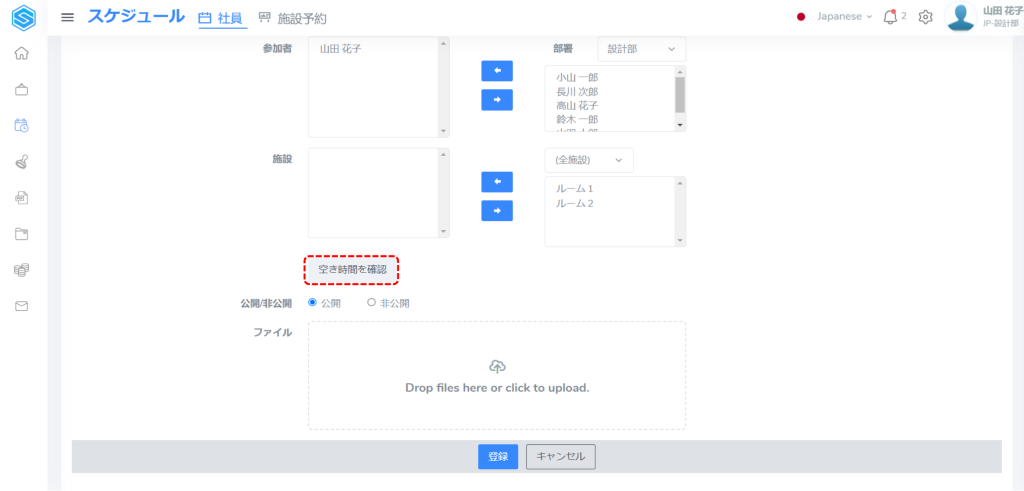Screen dimensions: 1024x491
Task: Expand the (全施設) facility dropdown
Action: (x=588, y=160)
